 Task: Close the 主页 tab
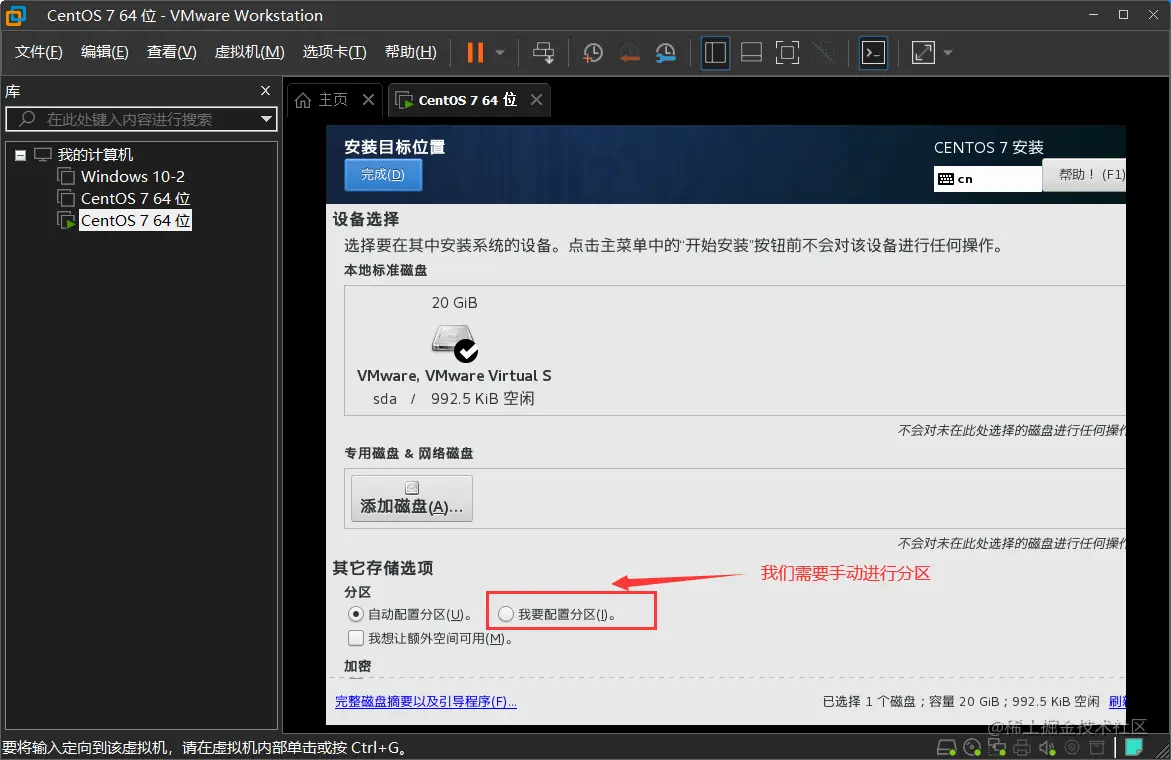[x=368, y=99]
